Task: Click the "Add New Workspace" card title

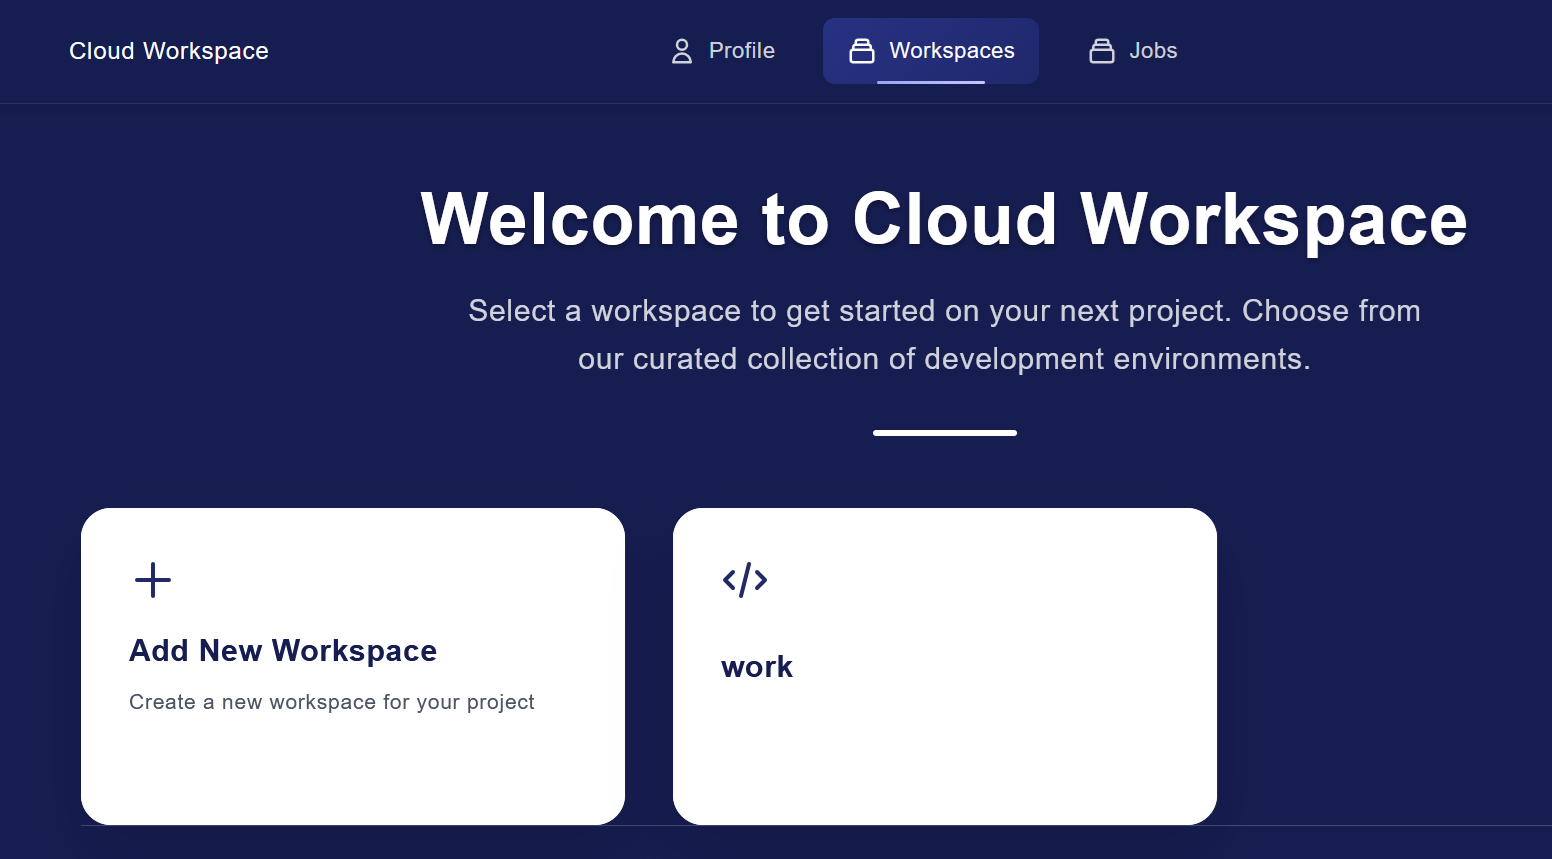Action: pyautogui.click(x=283, y=651)
